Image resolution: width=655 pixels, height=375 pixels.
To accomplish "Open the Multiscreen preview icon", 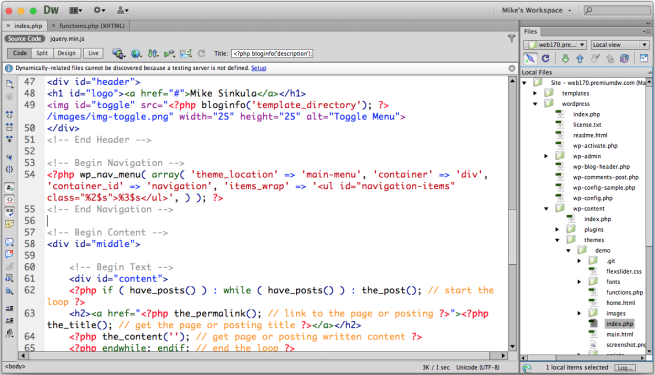I will 119,53.
